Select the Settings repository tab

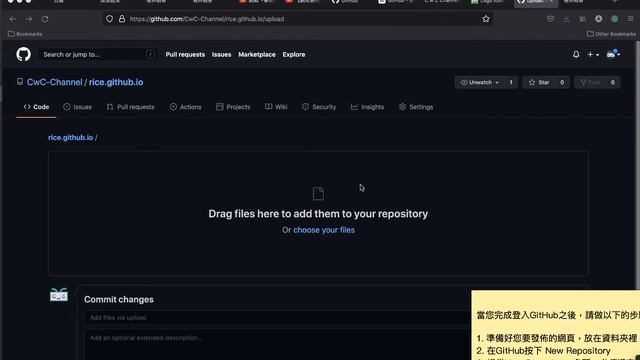(416, 107)
